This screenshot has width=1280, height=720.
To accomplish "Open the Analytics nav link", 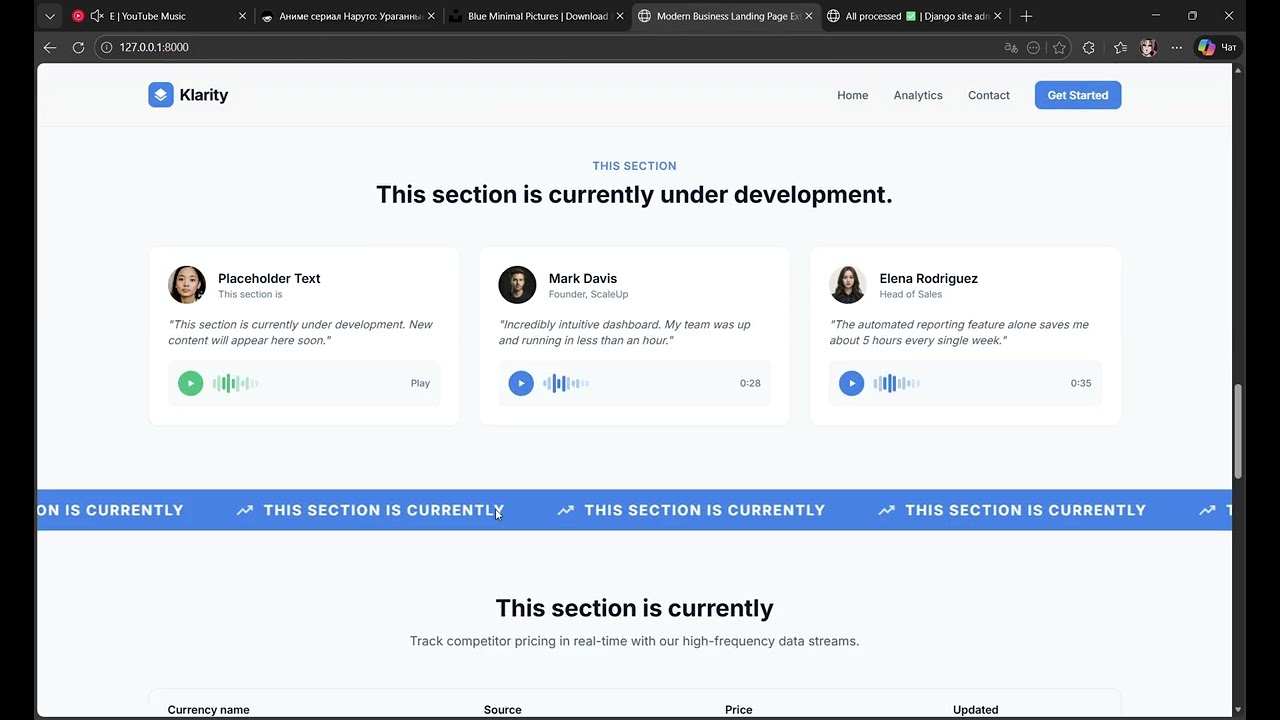I will [918, 95].
